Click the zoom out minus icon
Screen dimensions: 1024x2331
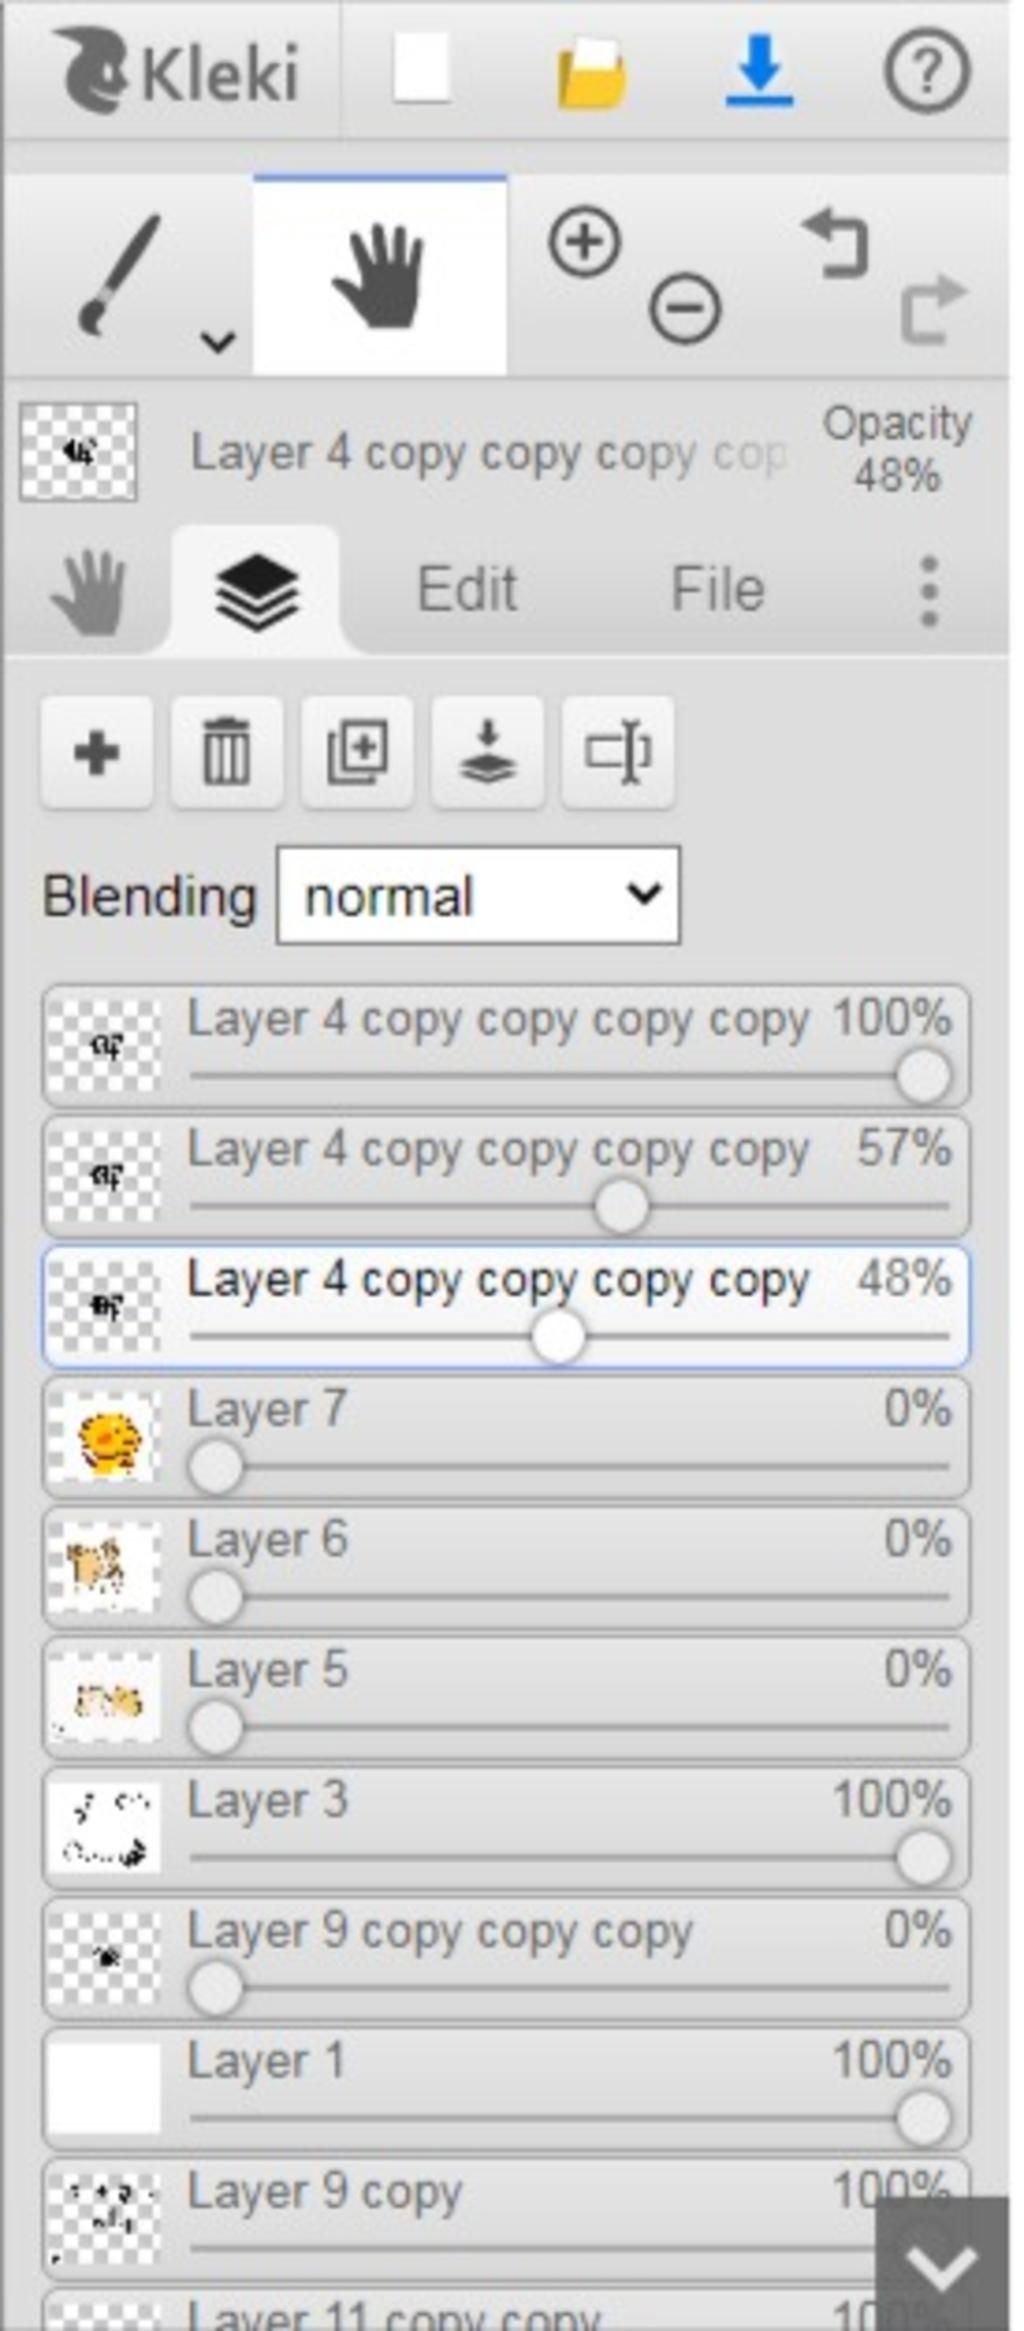685,307
